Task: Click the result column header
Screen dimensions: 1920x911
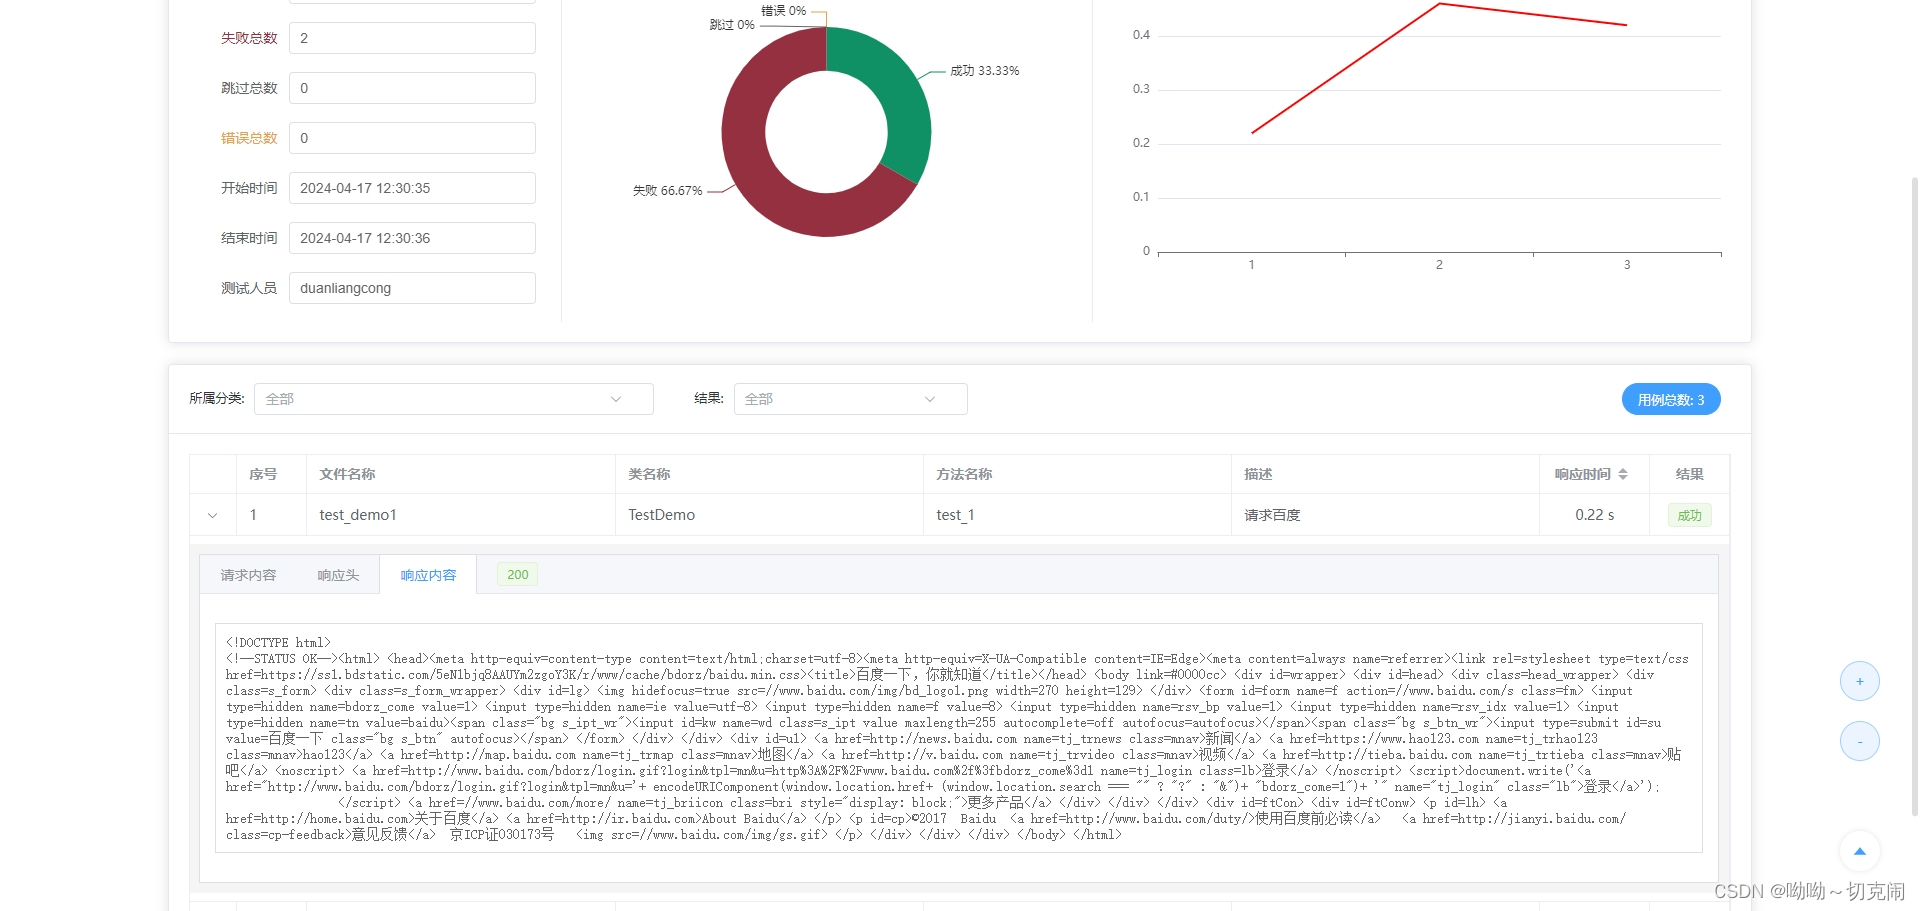Action: 1689,474
